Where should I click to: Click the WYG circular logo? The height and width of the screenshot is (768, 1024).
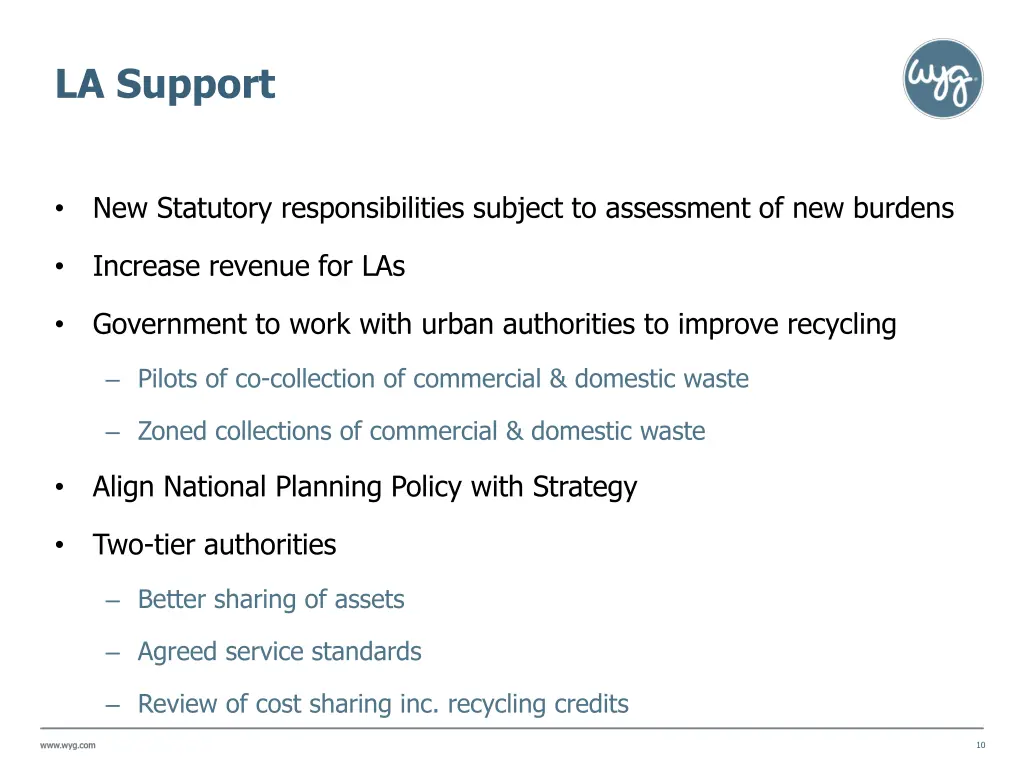point(943,79)
